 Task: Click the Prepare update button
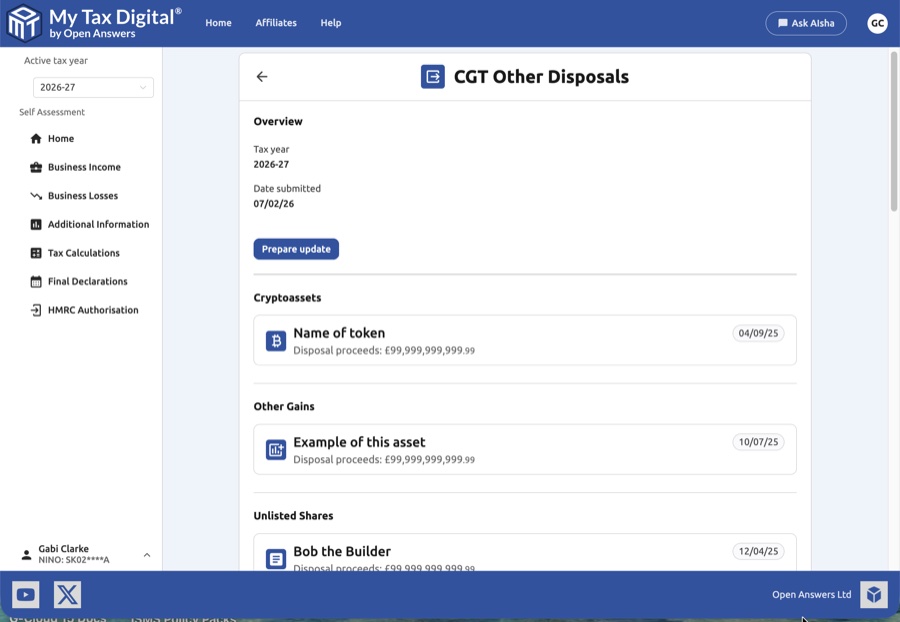(296, 248)
